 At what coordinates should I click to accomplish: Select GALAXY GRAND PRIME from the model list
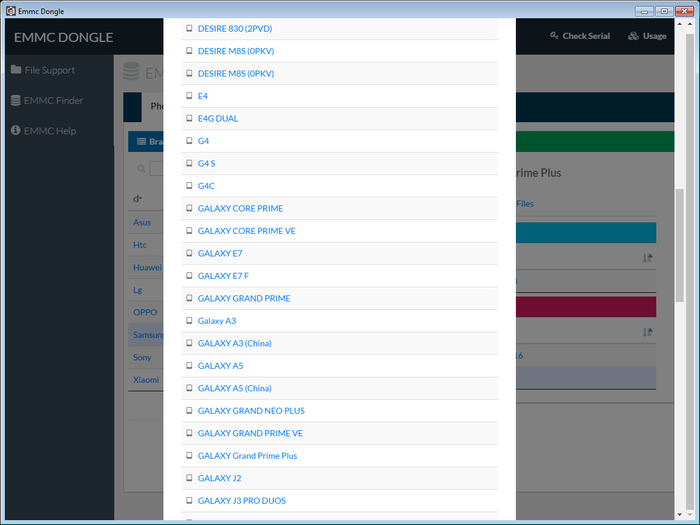pos(244,298)
